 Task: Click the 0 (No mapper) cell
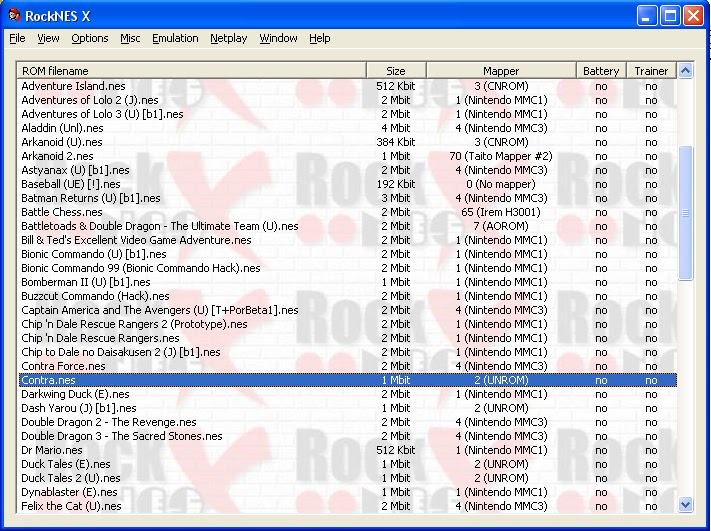click(x=501, y=184)
